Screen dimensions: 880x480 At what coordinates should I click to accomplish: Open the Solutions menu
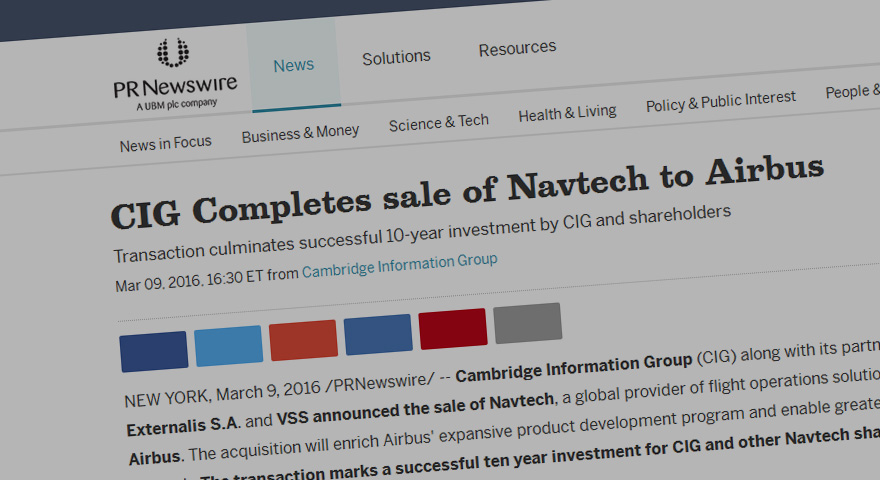[x=396, y=57]
